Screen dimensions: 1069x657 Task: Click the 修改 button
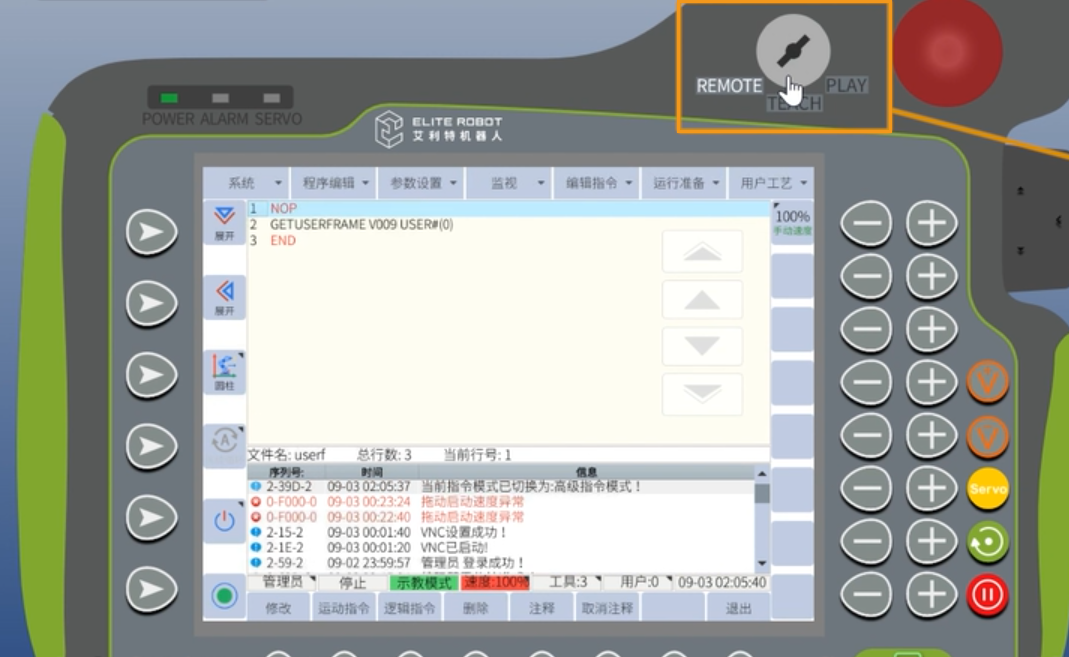[278, 608]
